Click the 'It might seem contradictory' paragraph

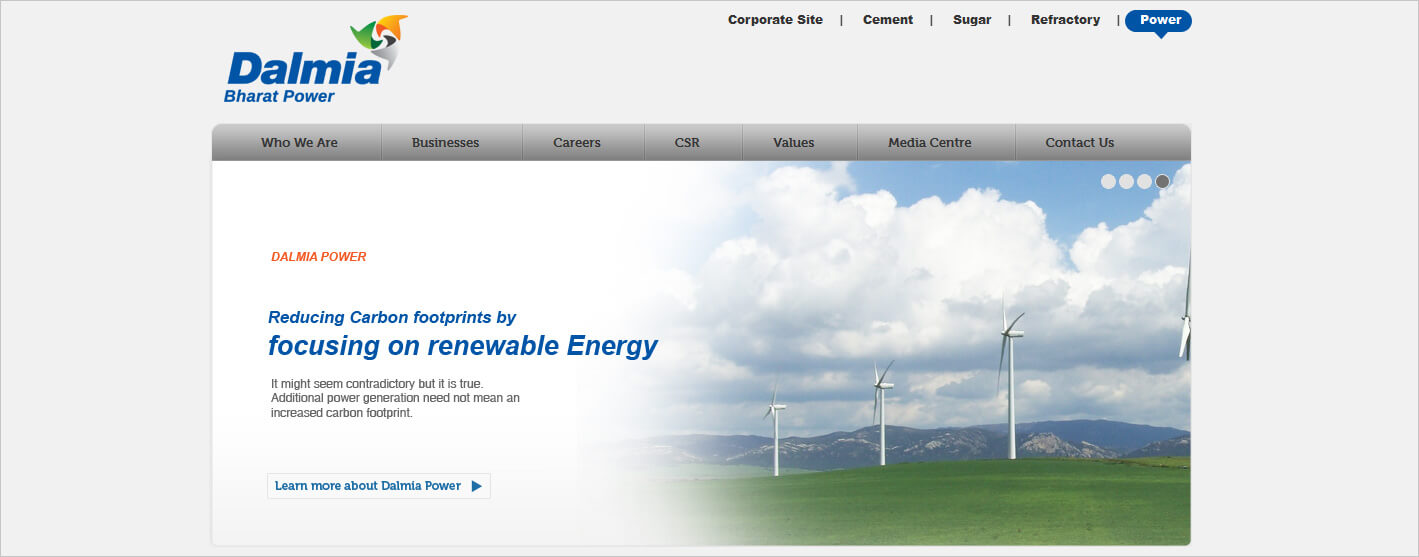tap(396, 398)
